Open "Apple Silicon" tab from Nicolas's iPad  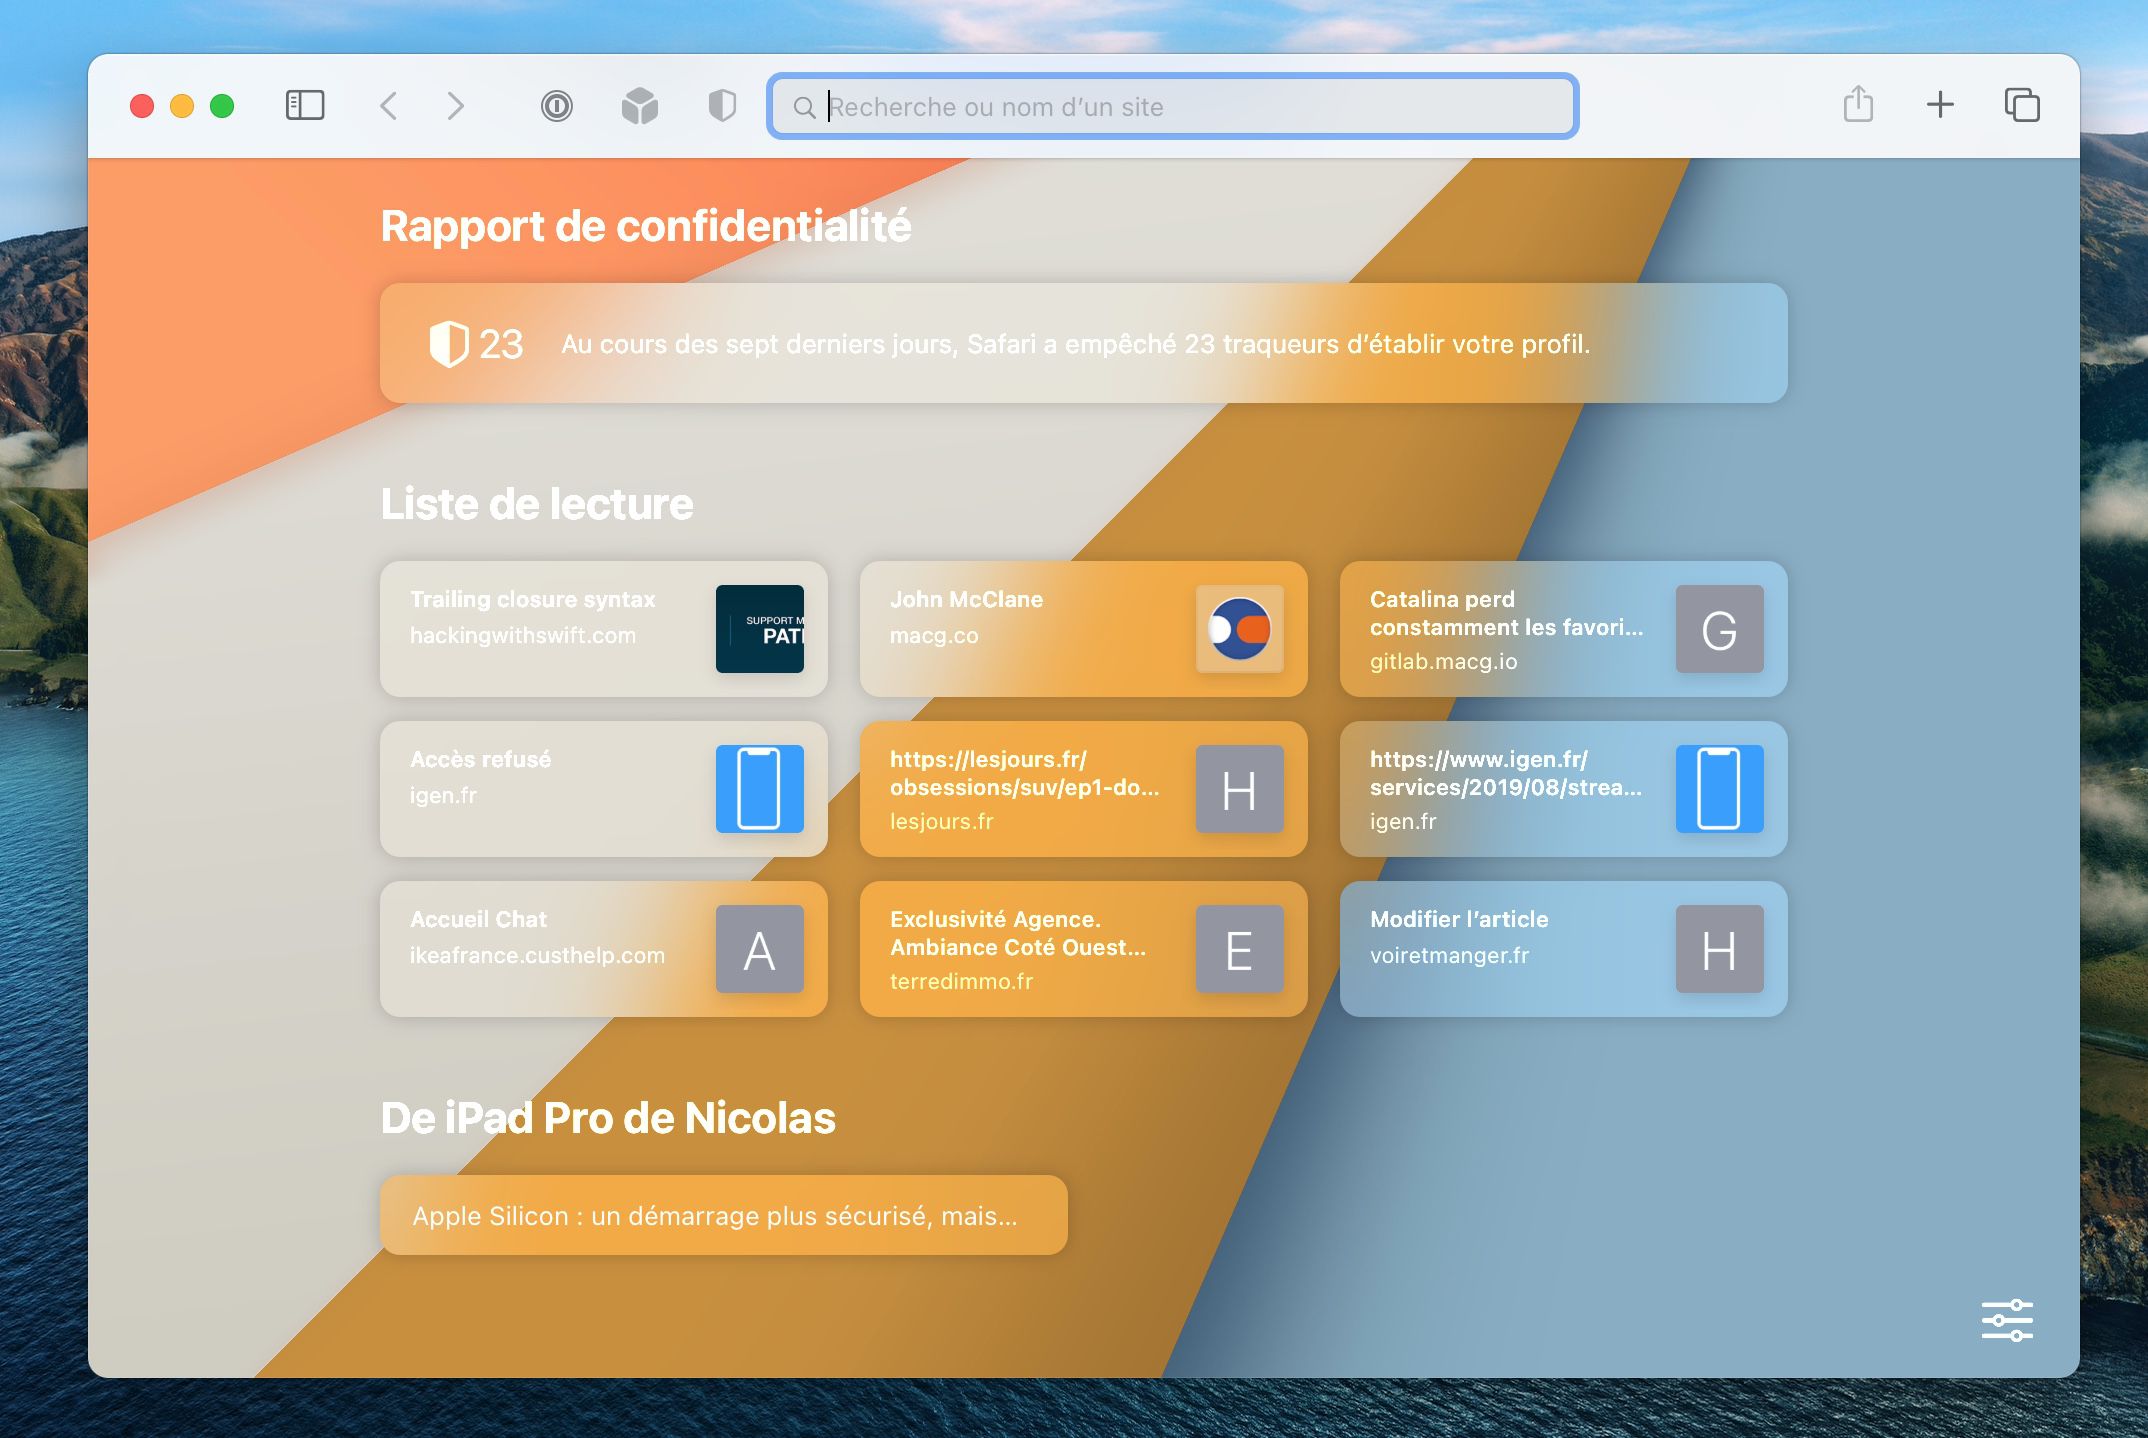(723, 1216)
